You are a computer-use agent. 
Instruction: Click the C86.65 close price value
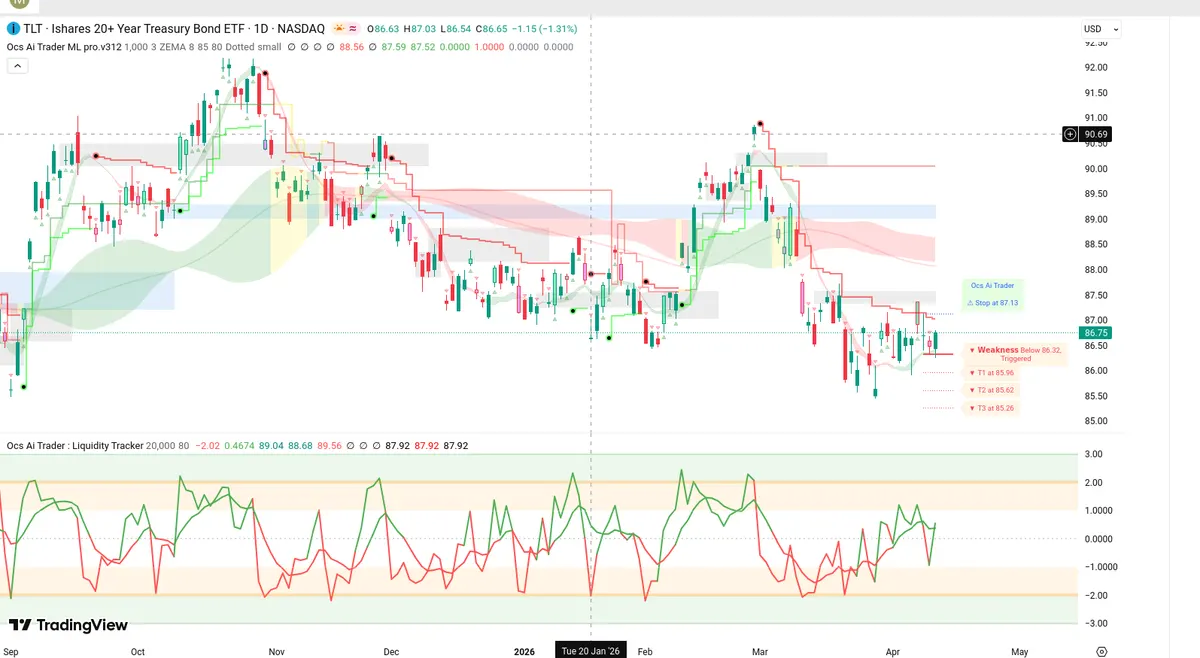coord(491,29)
